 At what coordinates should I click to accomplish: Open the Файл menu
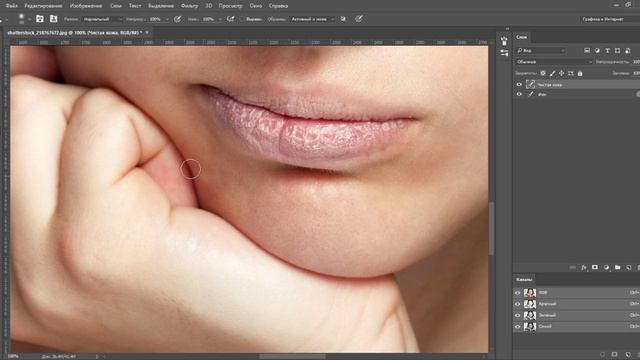click(12, 6)
